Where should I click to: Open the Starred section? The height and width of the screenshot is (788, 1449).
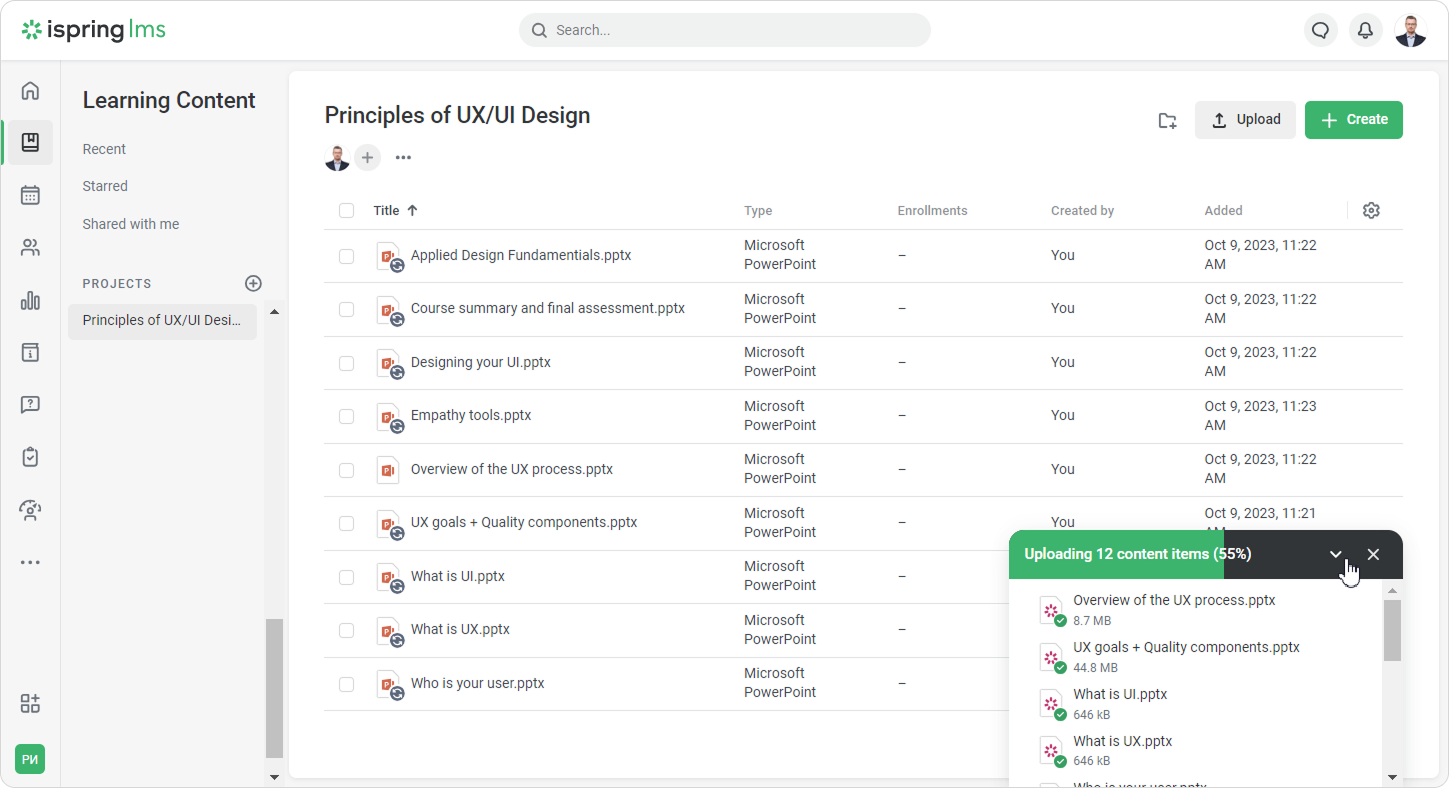105,186
